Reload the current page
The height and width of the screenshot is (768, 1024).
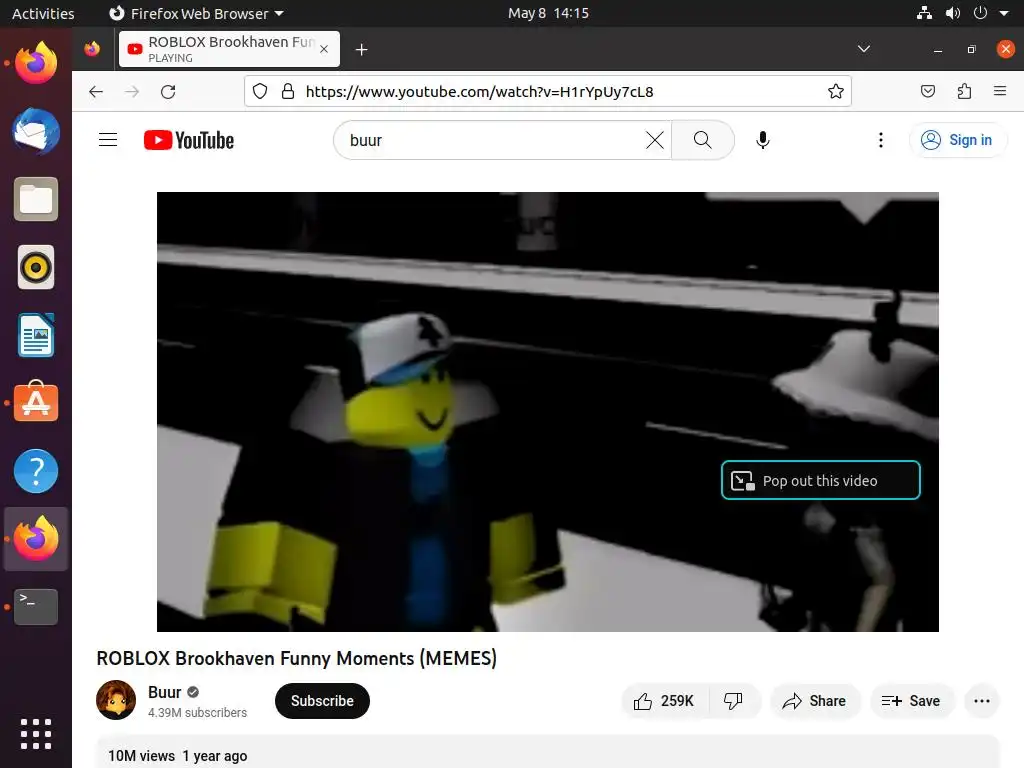coord(168,91)
